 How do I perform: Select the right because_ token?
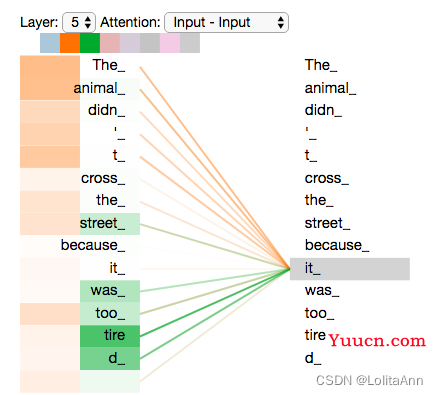point(337,246)
